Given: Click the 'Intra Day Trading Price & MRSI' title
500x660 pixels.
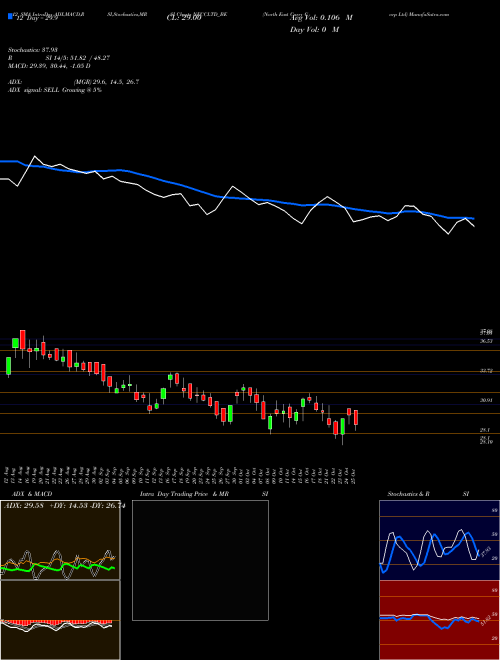Looking at the screenshot, I should point(204,494).
